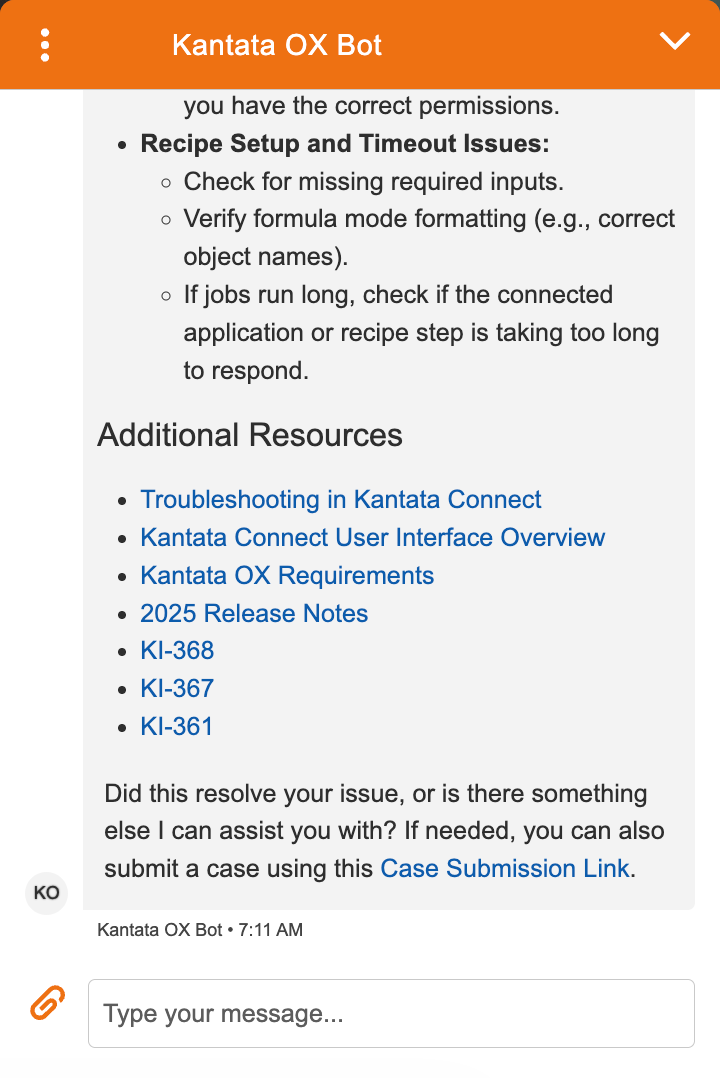Click the Additional Resources heading
This screenshot has height=1078, width=720.
pyautogui.click(x=250, y=435)
